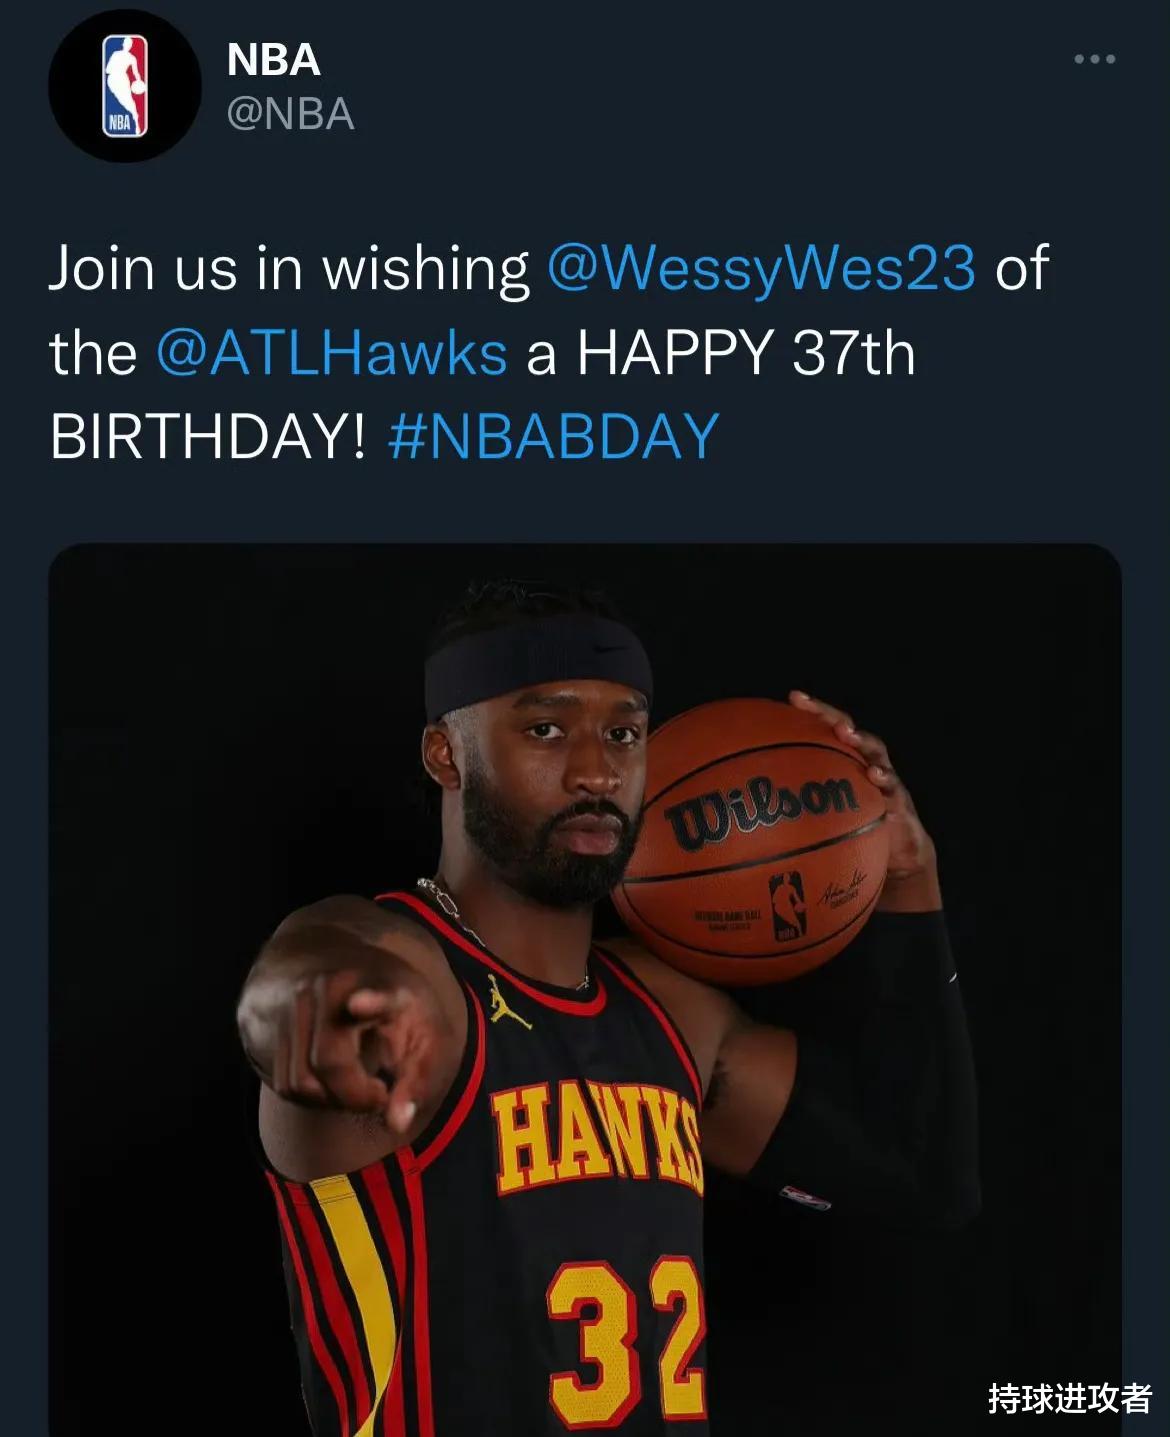Click the word "BIRTHDAY!" in tweet

[208, 436]
